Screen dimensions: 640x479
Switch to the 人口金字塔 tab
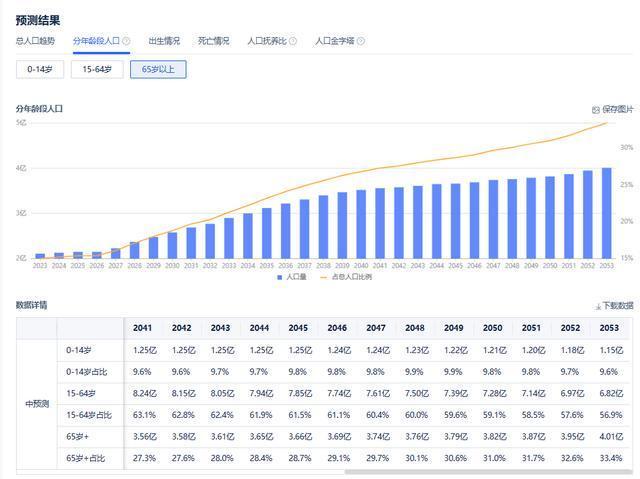click(334, 41)
